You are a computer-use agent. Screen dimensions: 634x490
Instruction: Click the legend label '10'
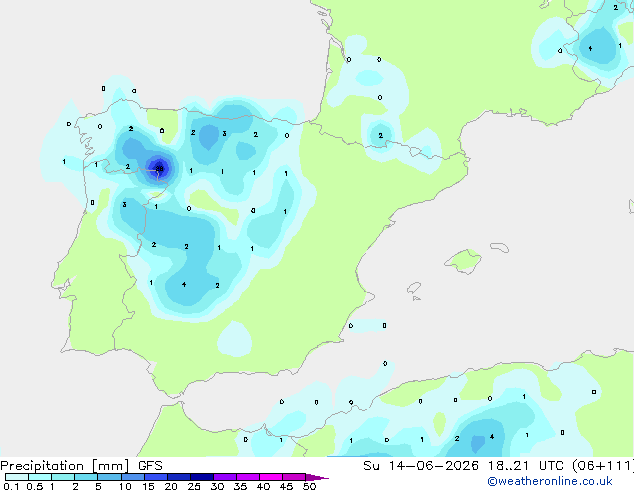(x=125, y=486)
